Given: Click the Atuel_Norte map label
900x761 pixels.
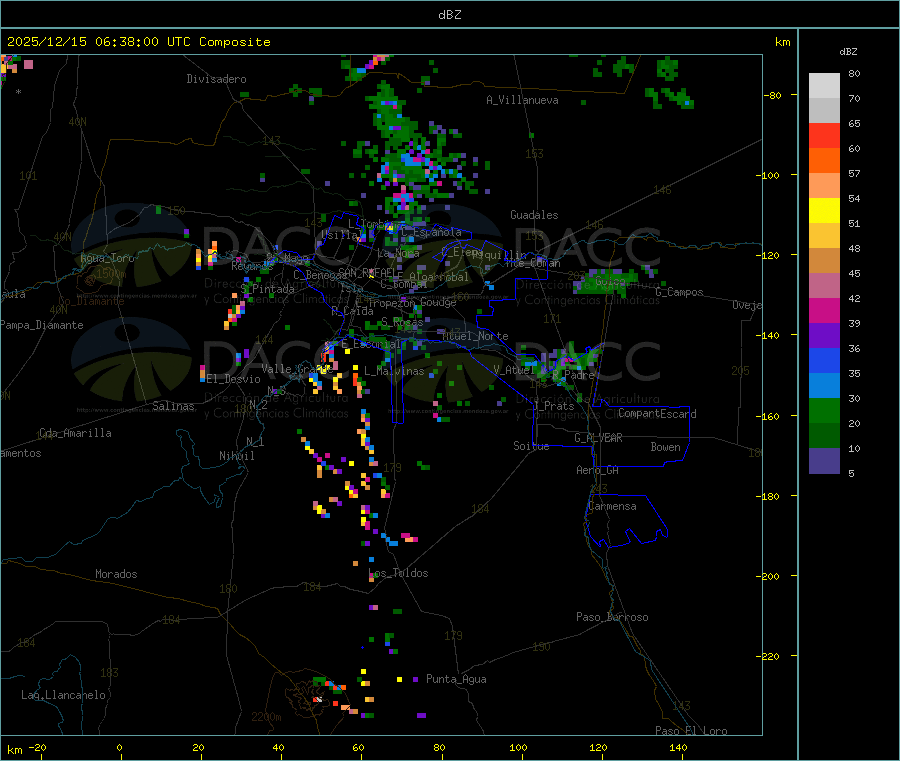Looking at the screenshot, I should [475, 336].
